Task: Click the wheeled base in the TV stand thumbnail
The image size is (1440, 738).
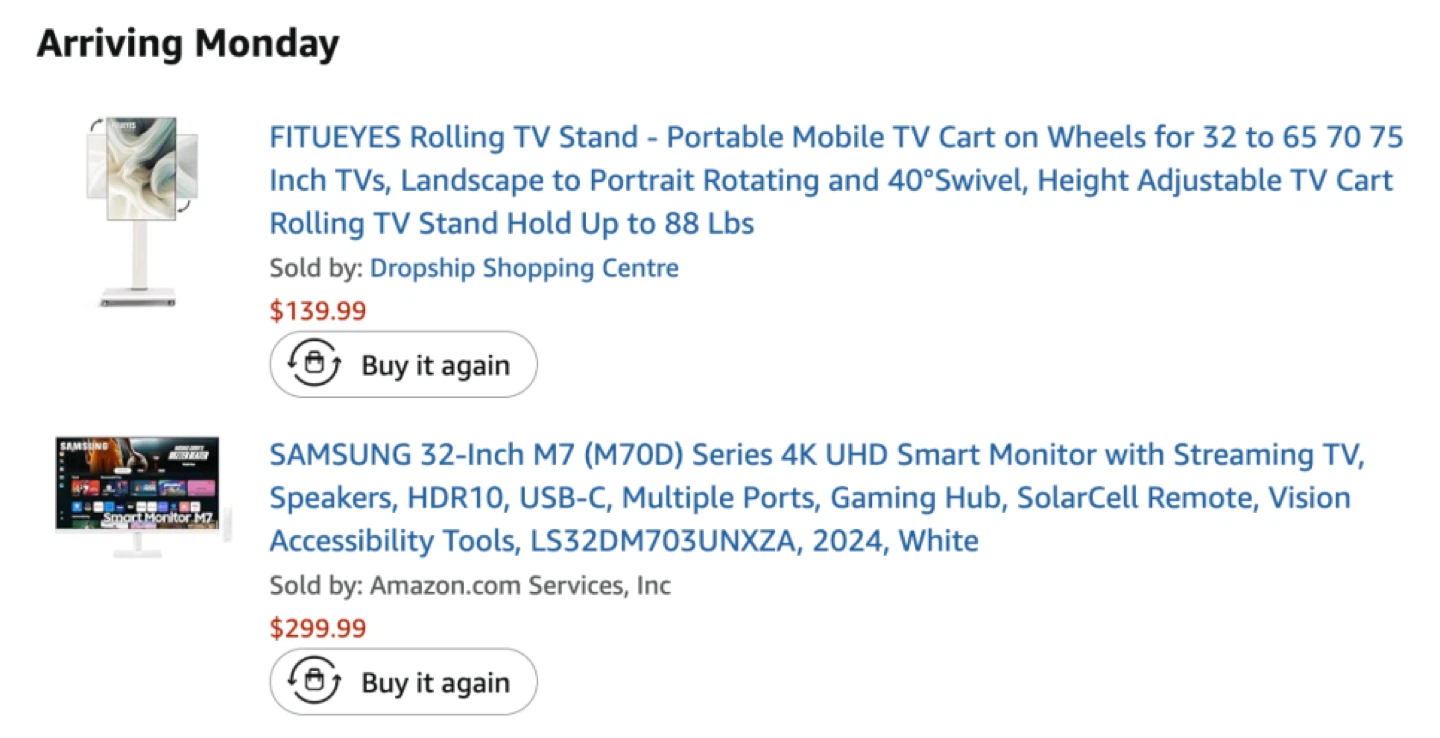Action: coord(138,298)
